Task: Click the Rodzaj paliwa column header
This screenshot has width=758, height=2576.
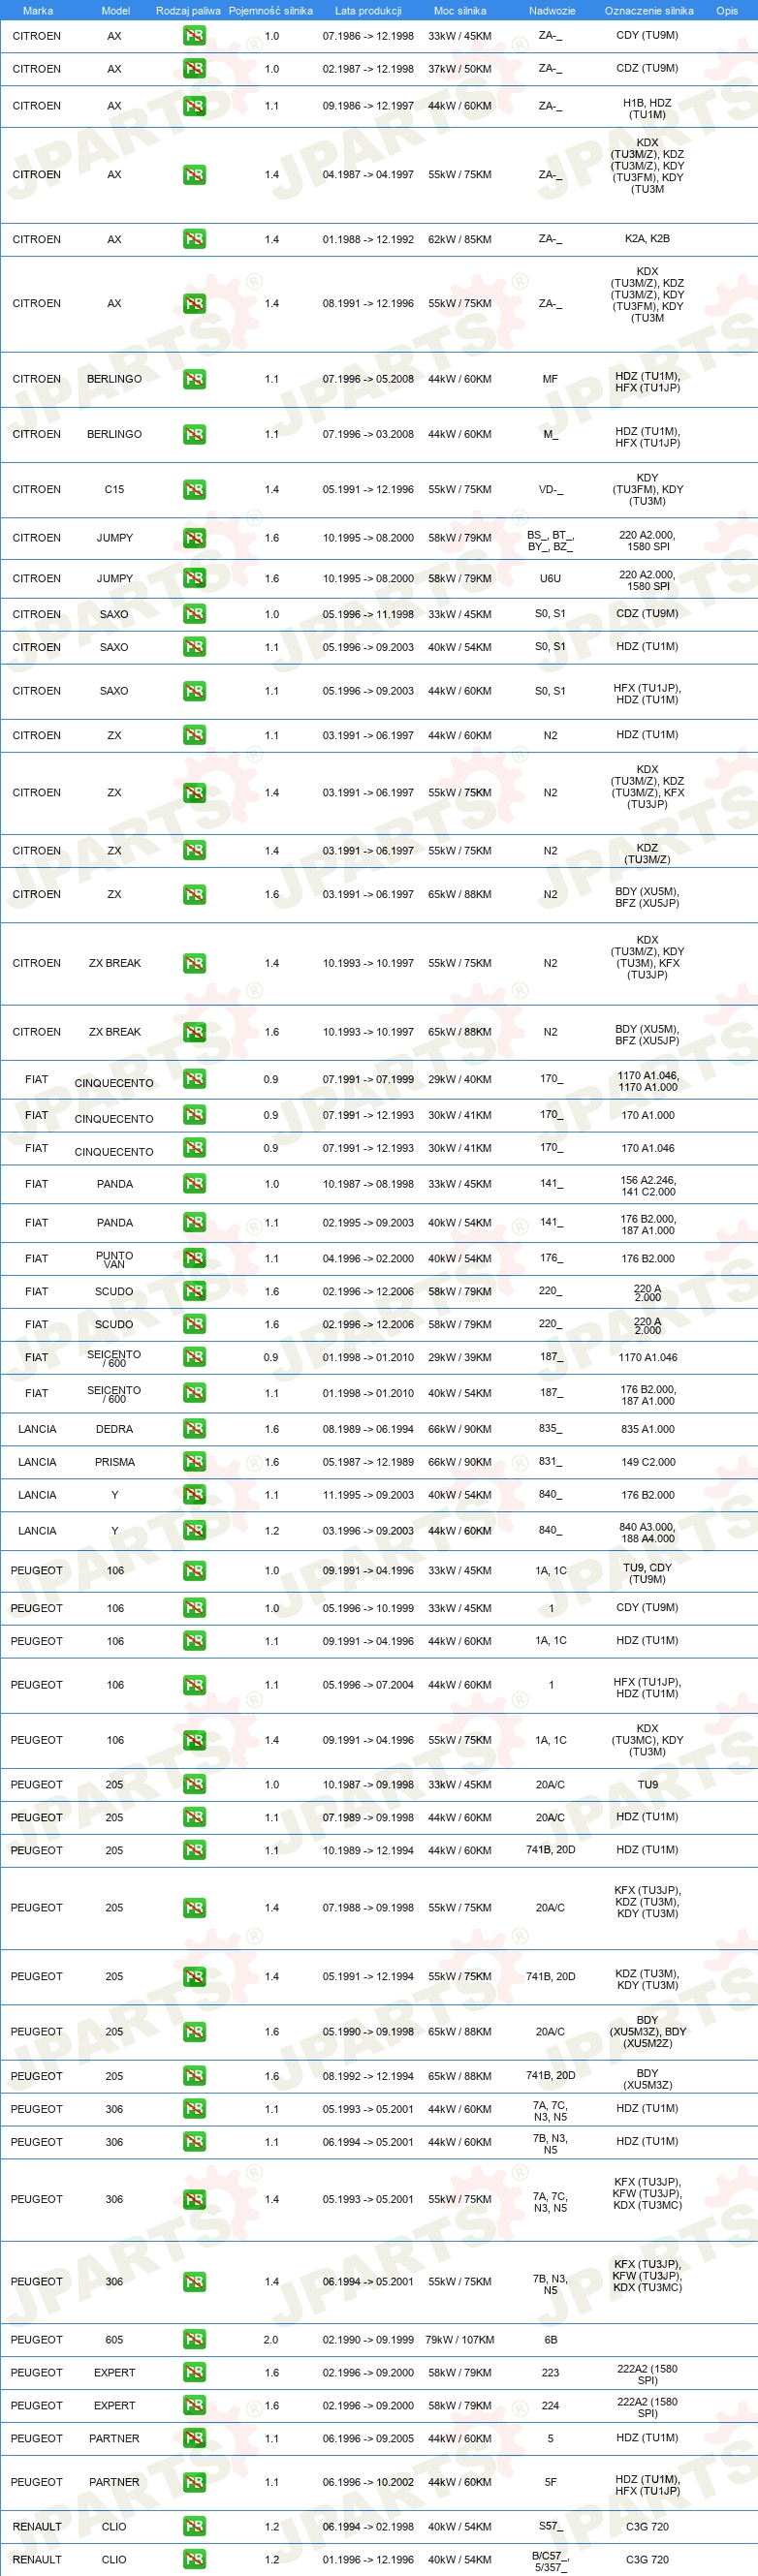Action: point(188,11)
